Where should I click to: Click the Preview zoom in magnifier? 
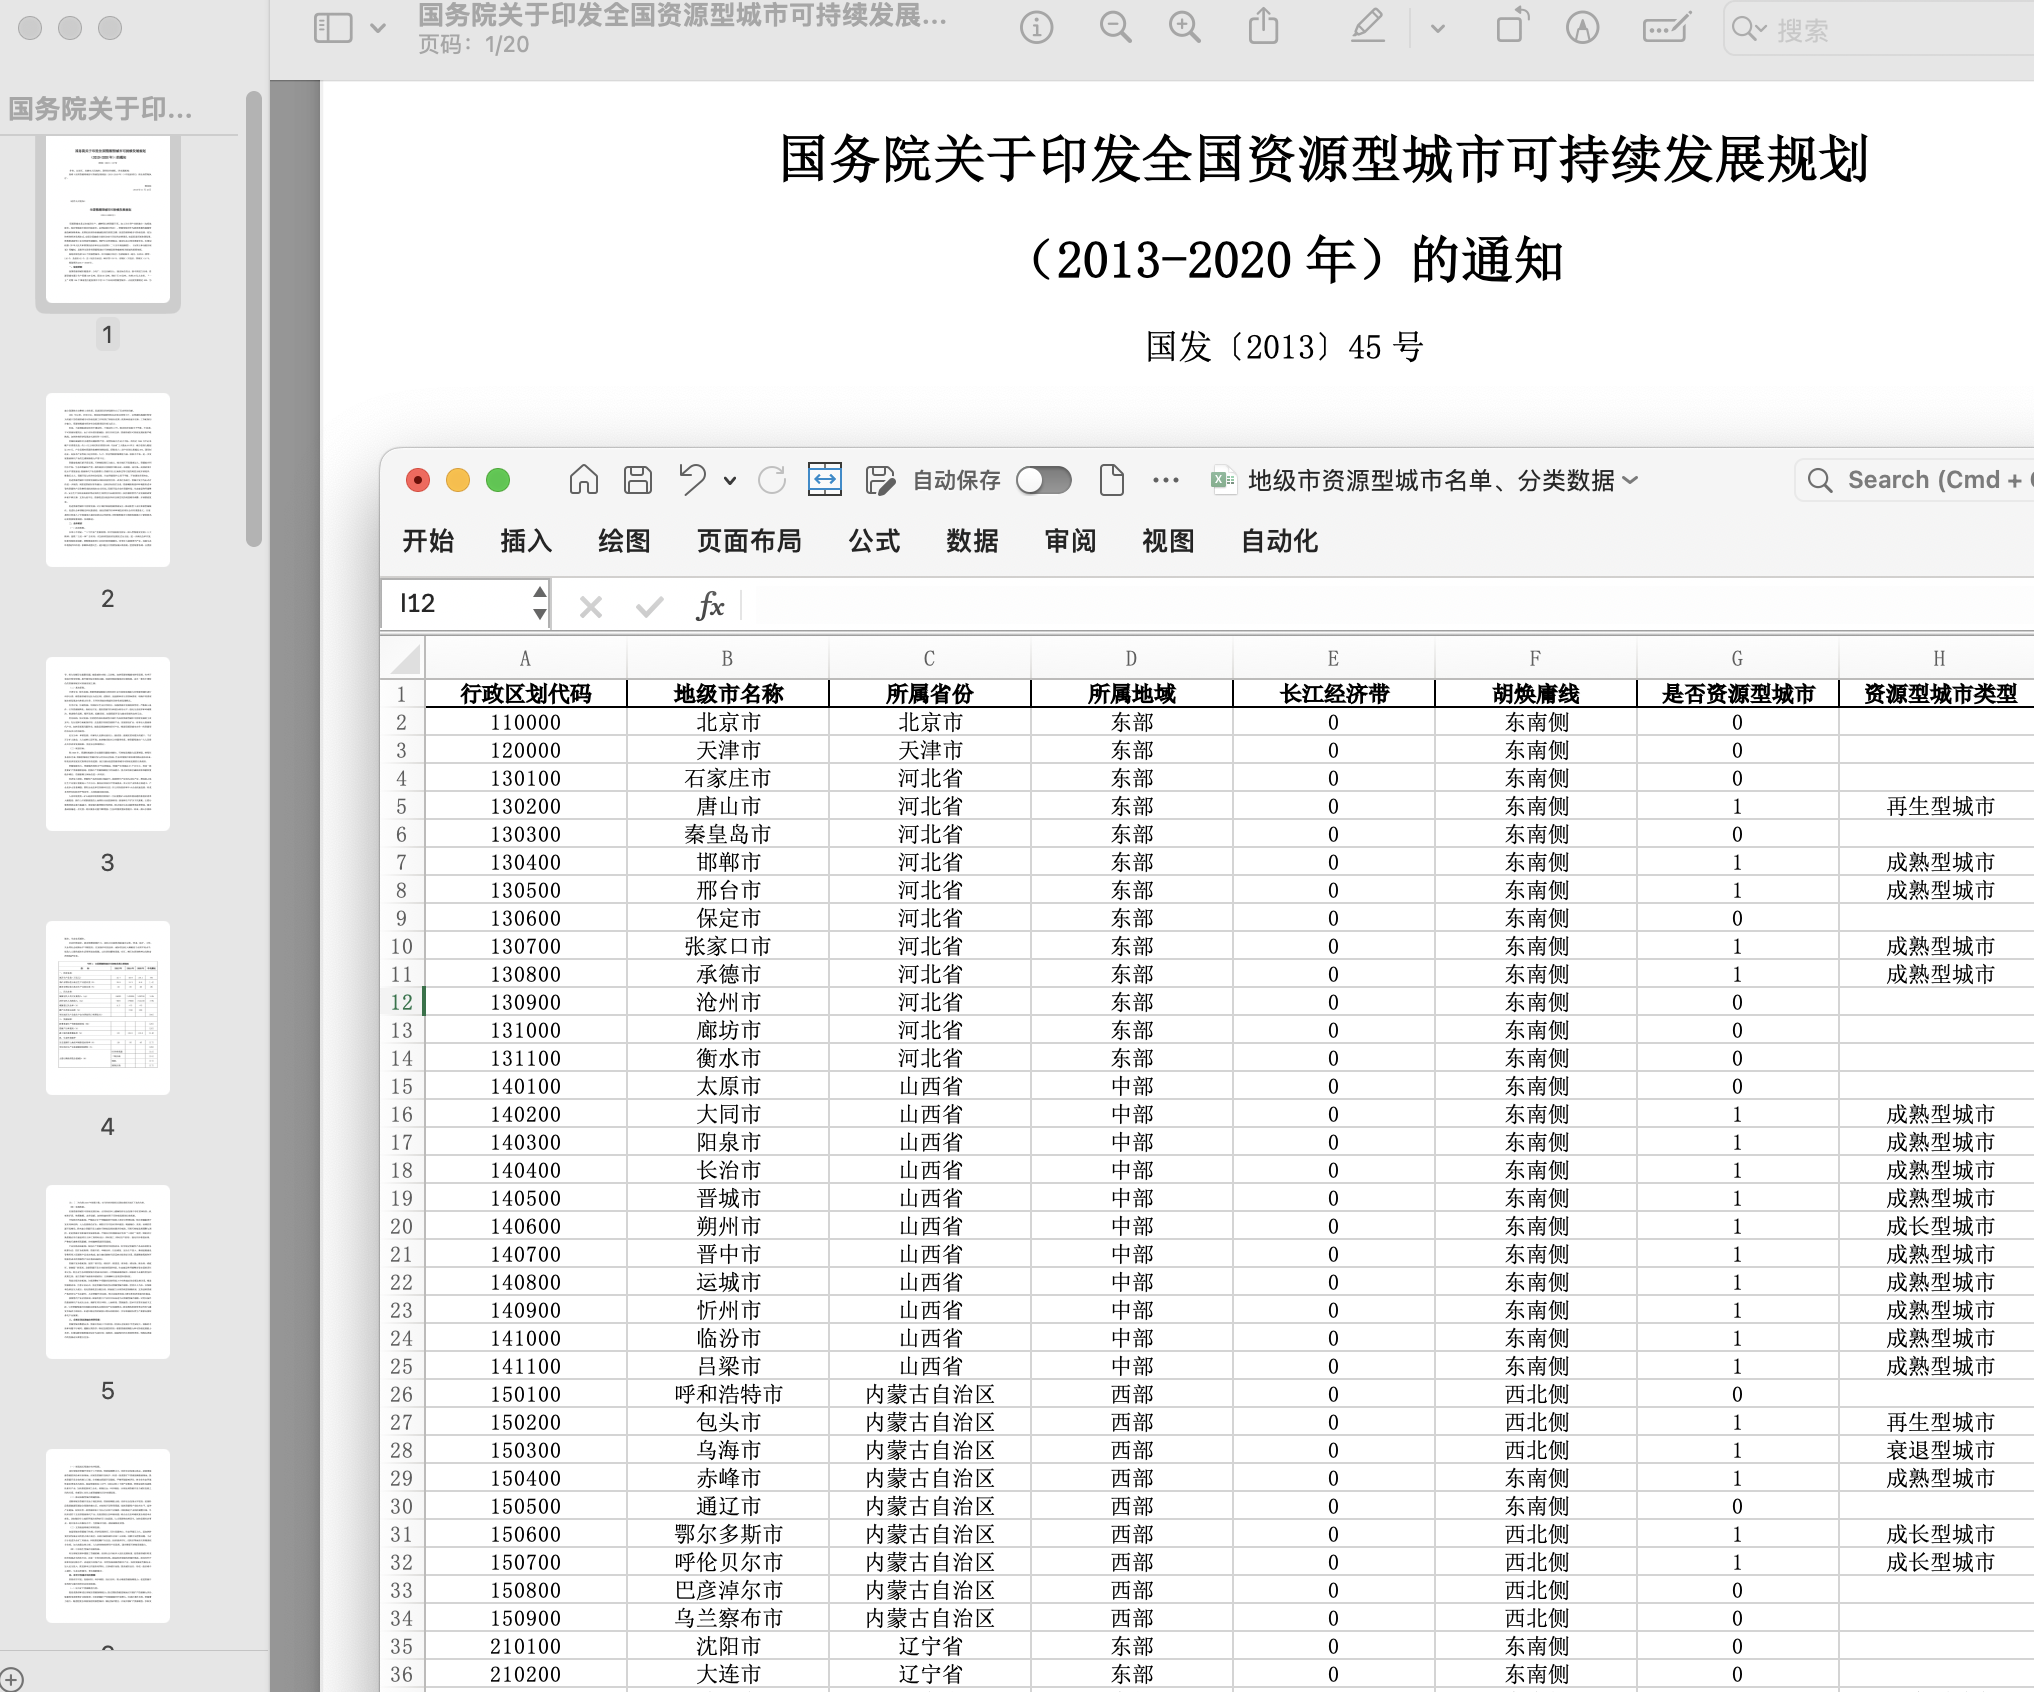coord(1185,28)
